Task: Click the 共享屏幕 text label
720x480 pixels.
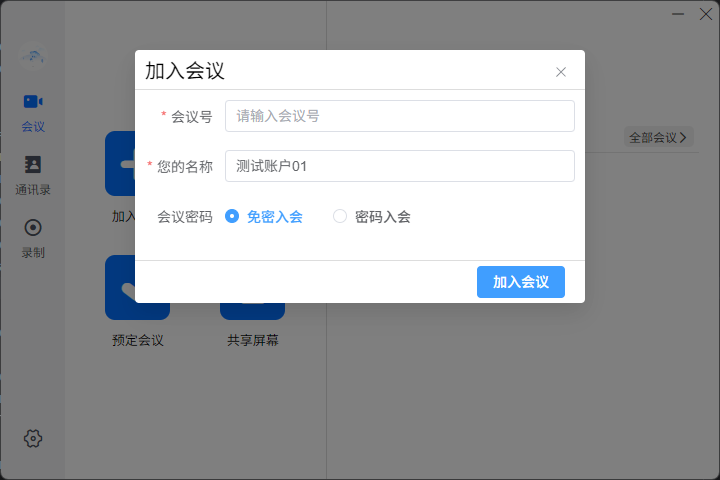Action: 252,340
